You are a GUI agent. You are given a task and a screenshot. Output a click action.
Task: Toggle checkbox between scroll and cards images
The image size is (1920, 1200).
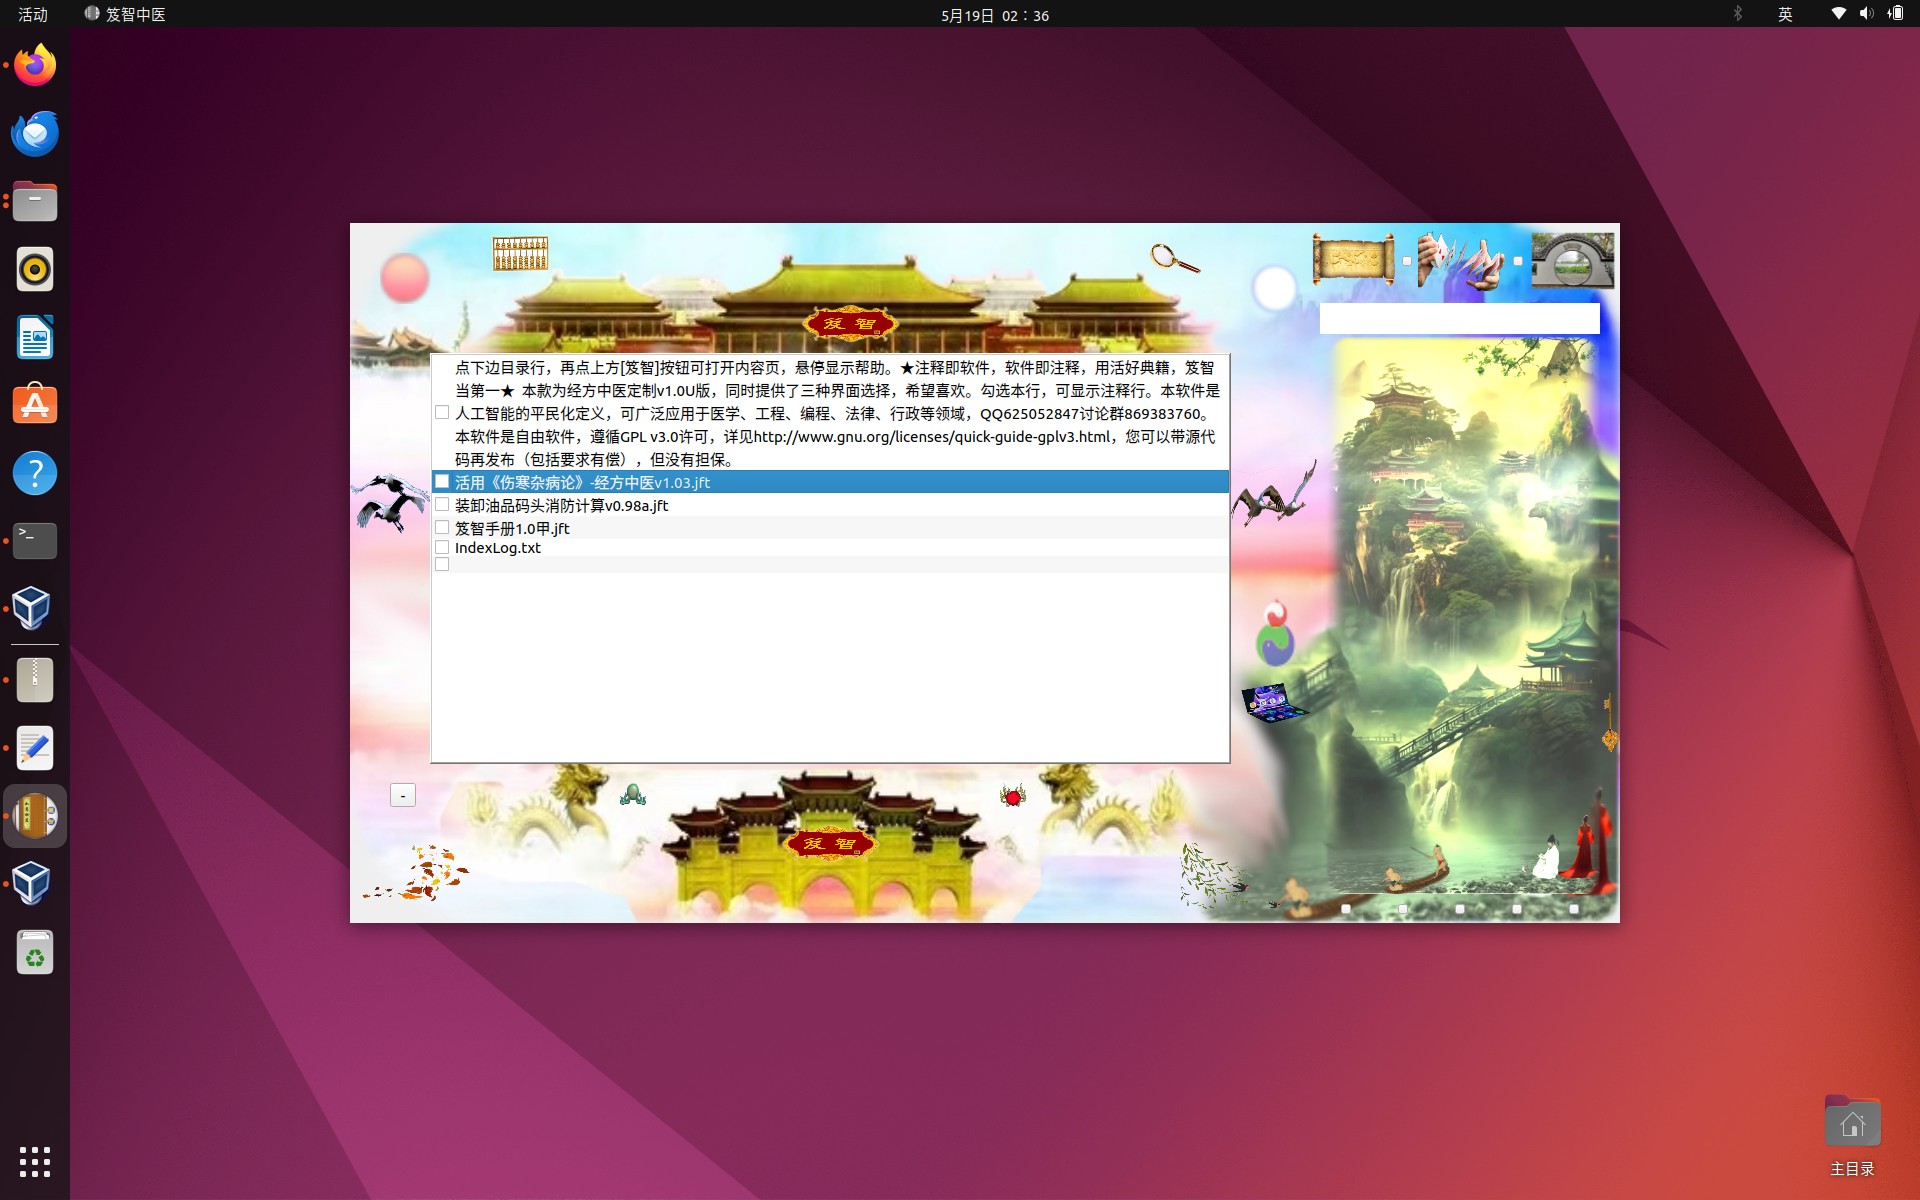(1407, 261)
